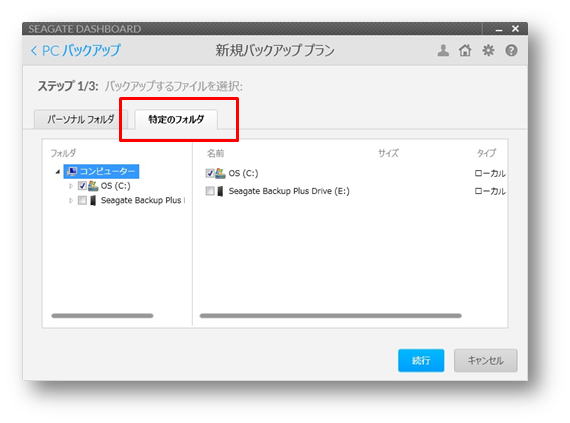This screenshot has height=423, width=570.
Task: Go to the Home icon
Action: [x=465, y=50]
